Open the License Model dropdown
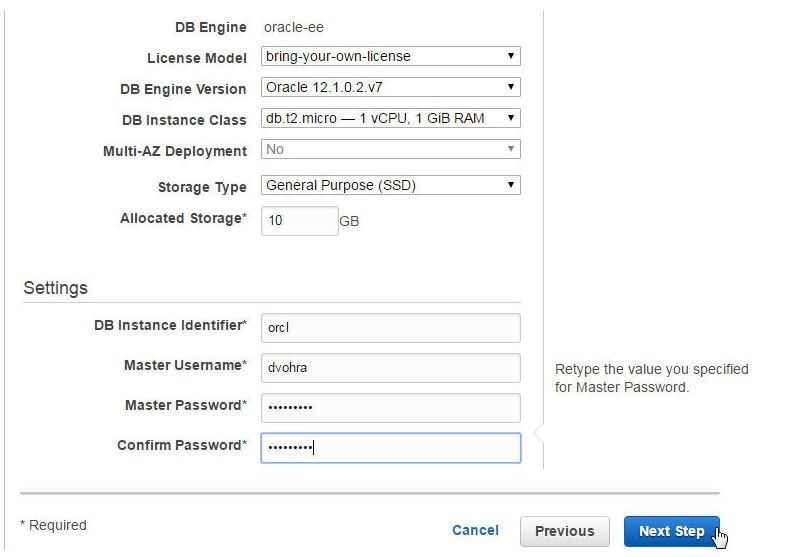This screenshot has height=557, width=803. tap(391, 56)
